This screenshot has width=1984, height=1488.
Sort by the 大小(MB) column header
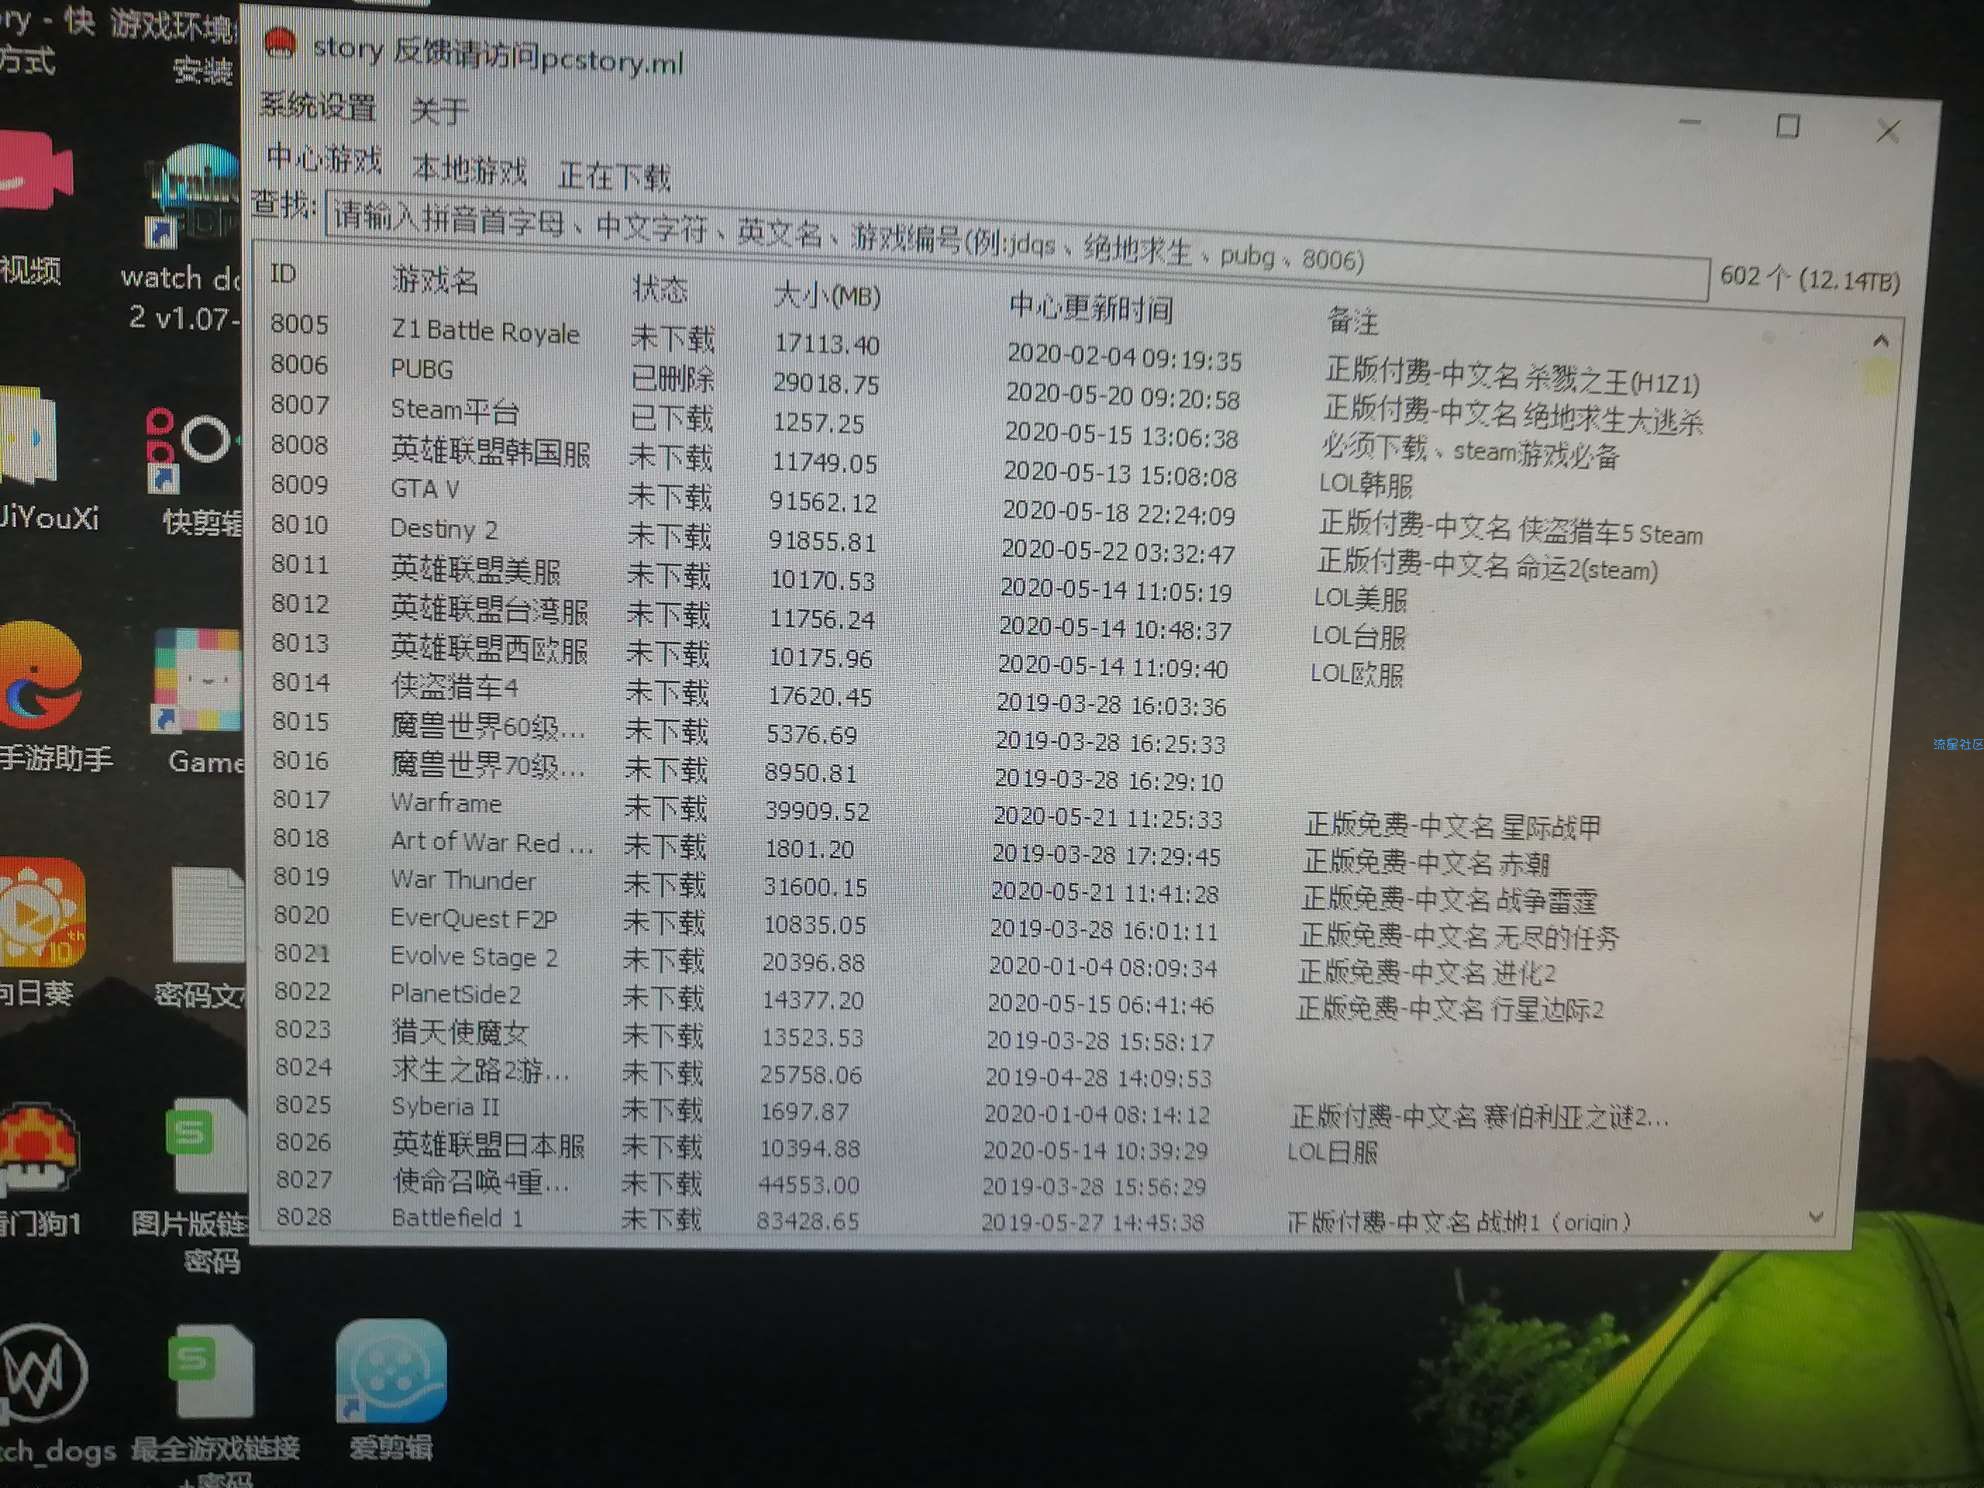(x=827, y=296)
